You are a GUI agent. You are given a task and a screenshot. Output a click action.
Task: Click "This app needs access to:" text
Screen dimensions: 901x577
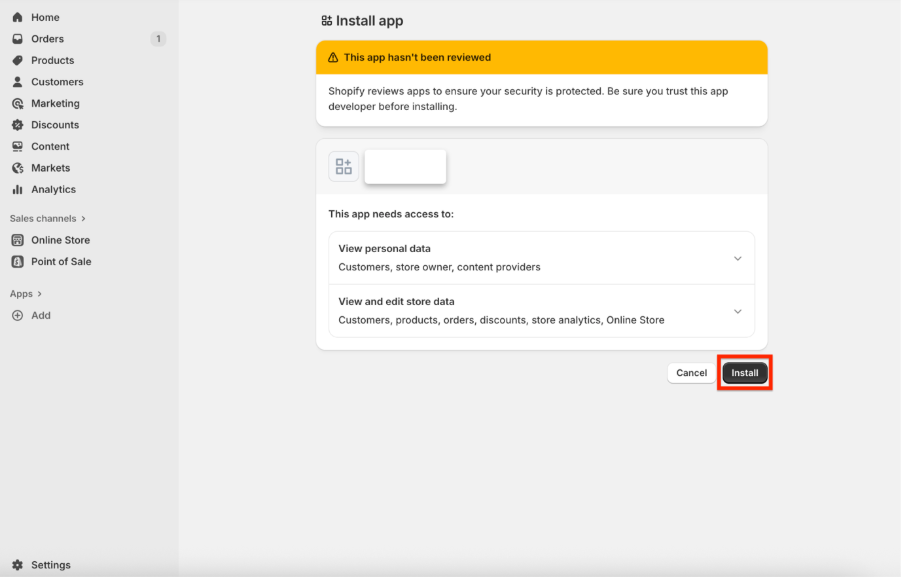391,214
